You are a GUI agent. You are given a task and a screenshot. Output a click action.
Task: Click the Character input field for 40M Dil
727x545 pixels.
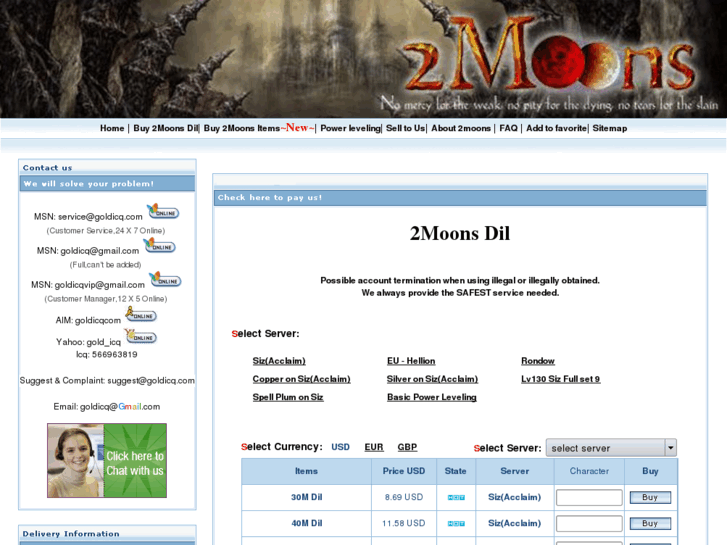coord(589,524)
